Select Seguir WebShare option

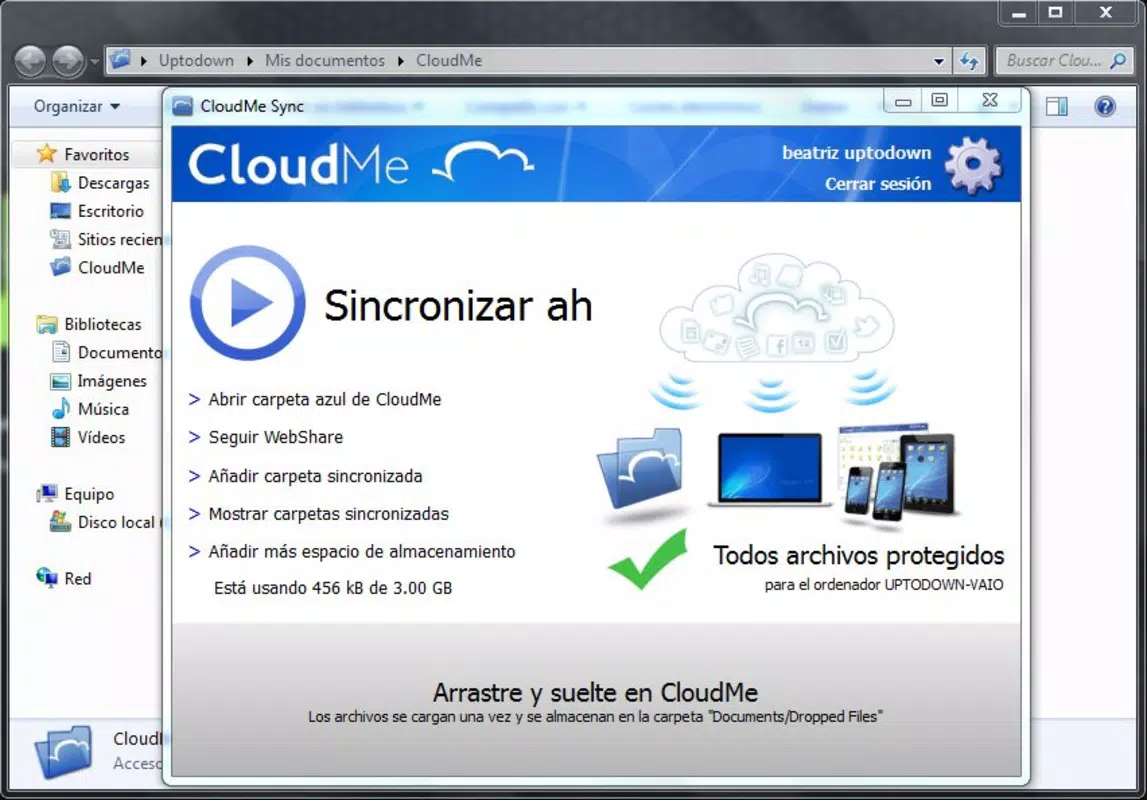[276, 437]
